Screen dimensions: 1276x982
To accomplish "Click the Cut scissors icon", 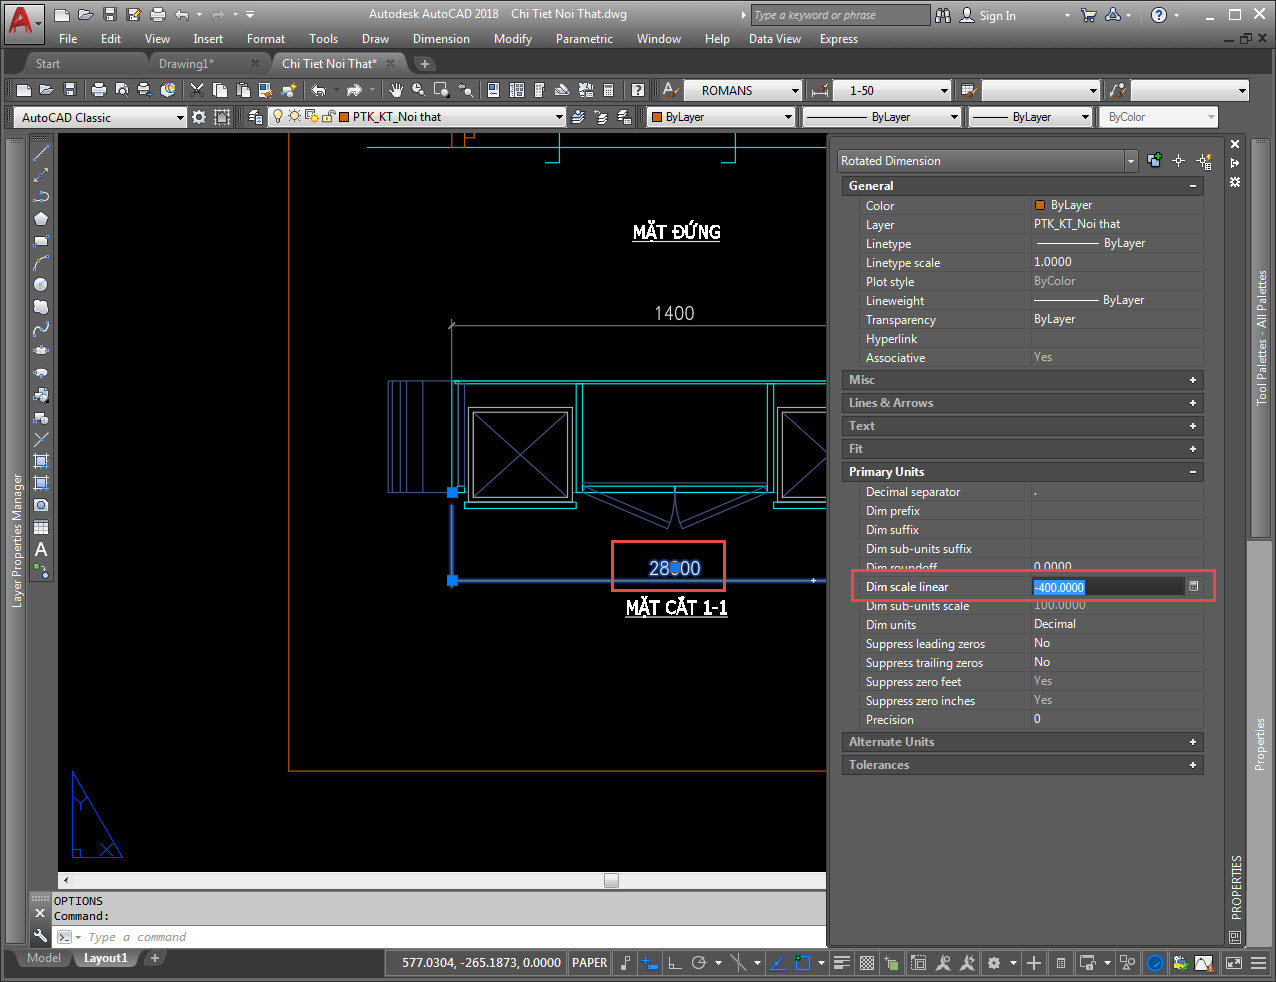I will click(197, 90).
